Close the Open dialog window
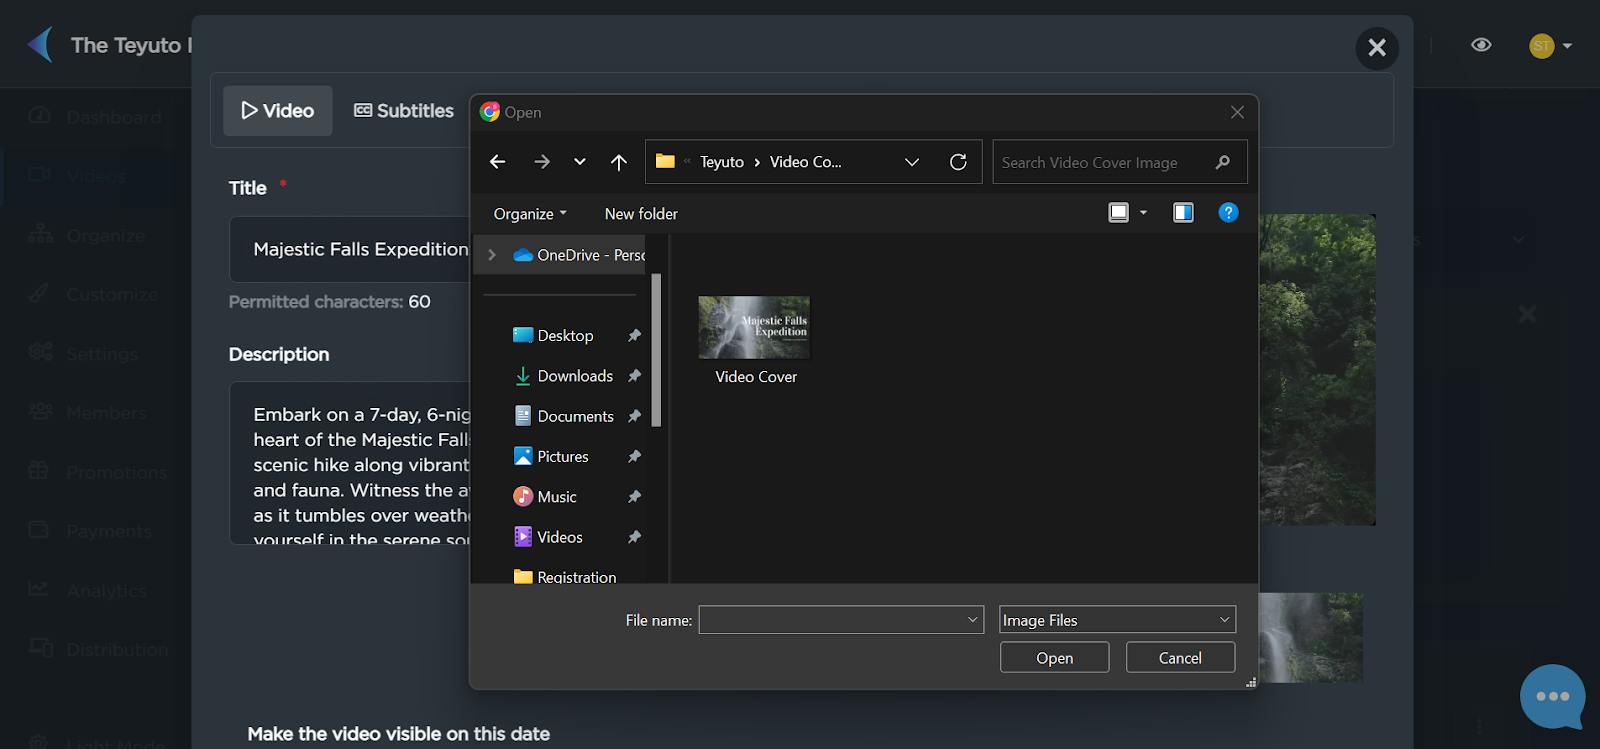Image resolution: width=1600 pixels, height=749 pixels. click(1237, 112)
